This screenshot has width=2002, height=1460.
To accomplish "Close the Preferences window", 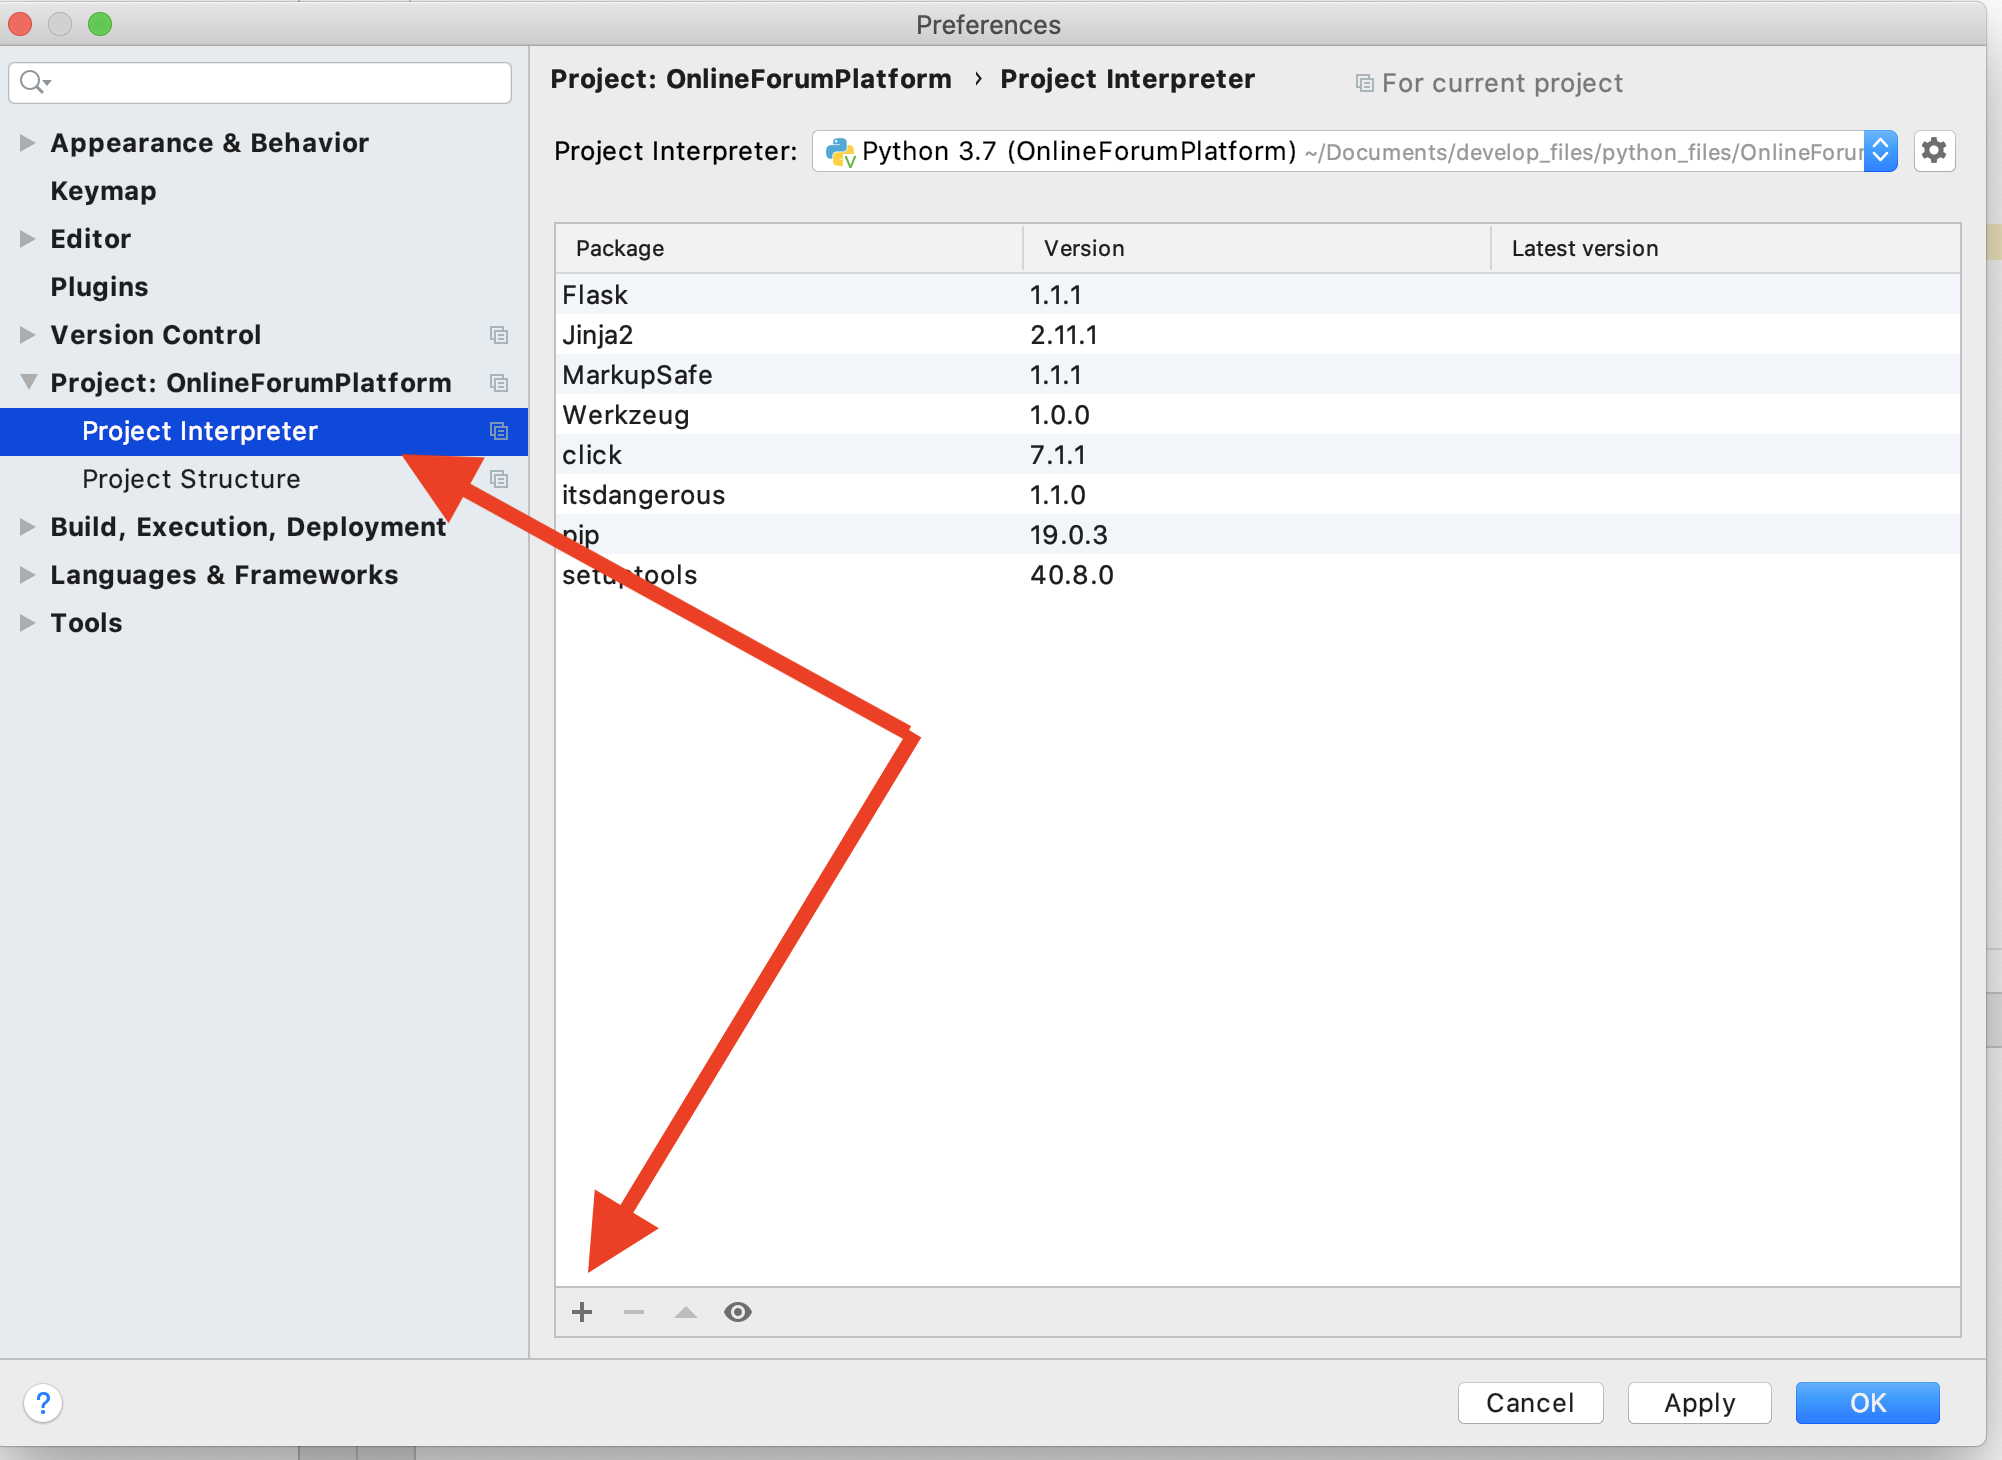I will coord(20,24).
